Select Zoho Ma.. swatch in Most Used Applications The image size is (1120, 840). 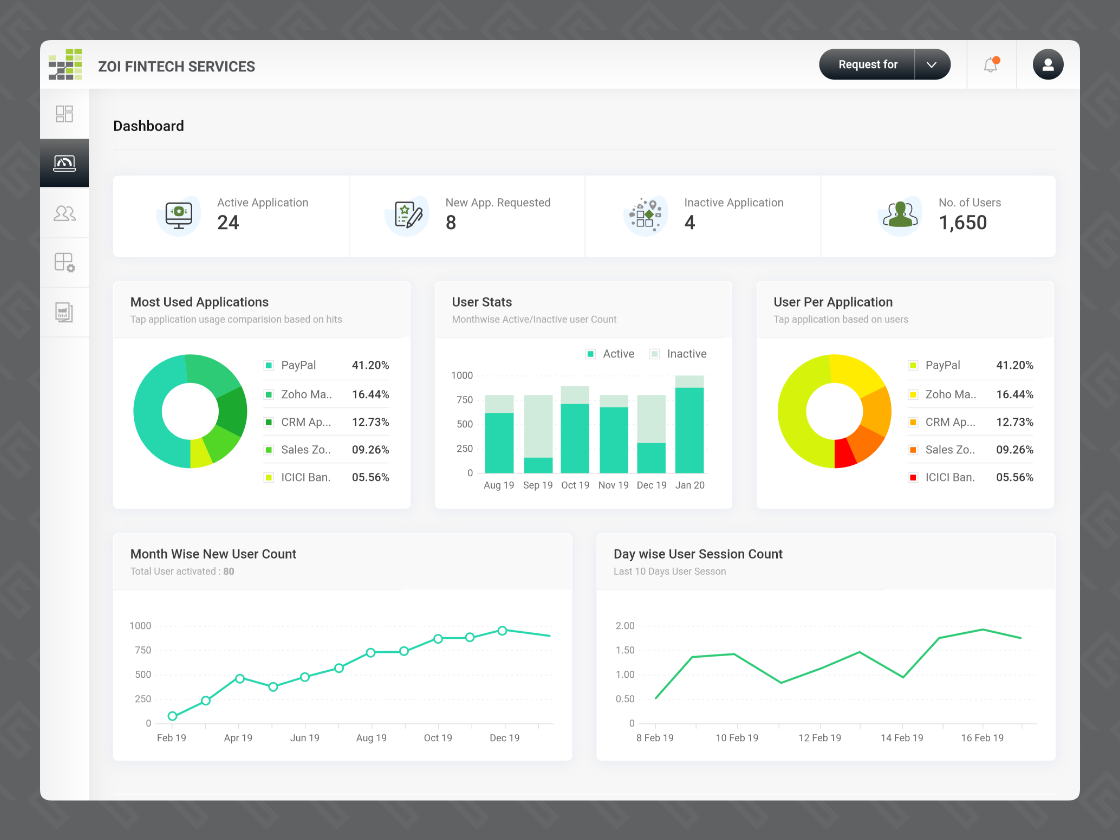[x=269, y=394]
